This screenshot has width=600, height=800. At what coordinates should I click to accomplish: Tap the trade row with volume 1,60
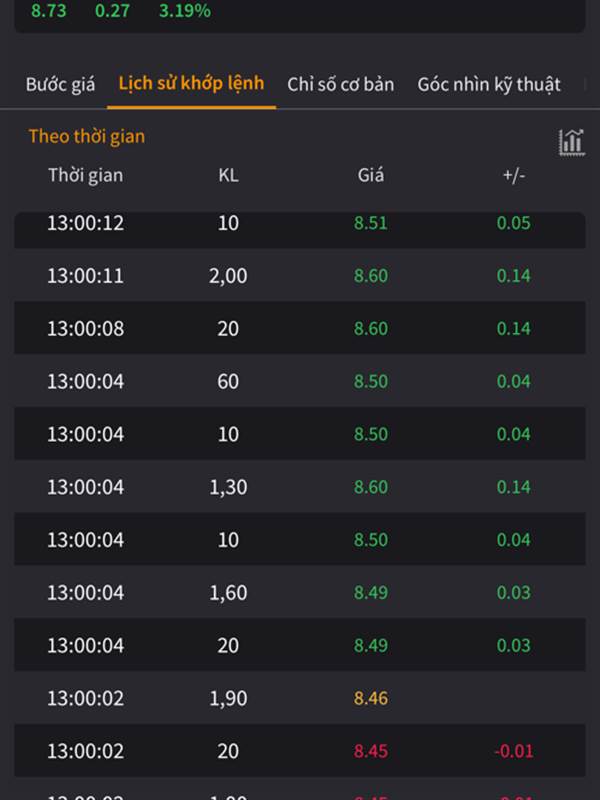point(299,592)
